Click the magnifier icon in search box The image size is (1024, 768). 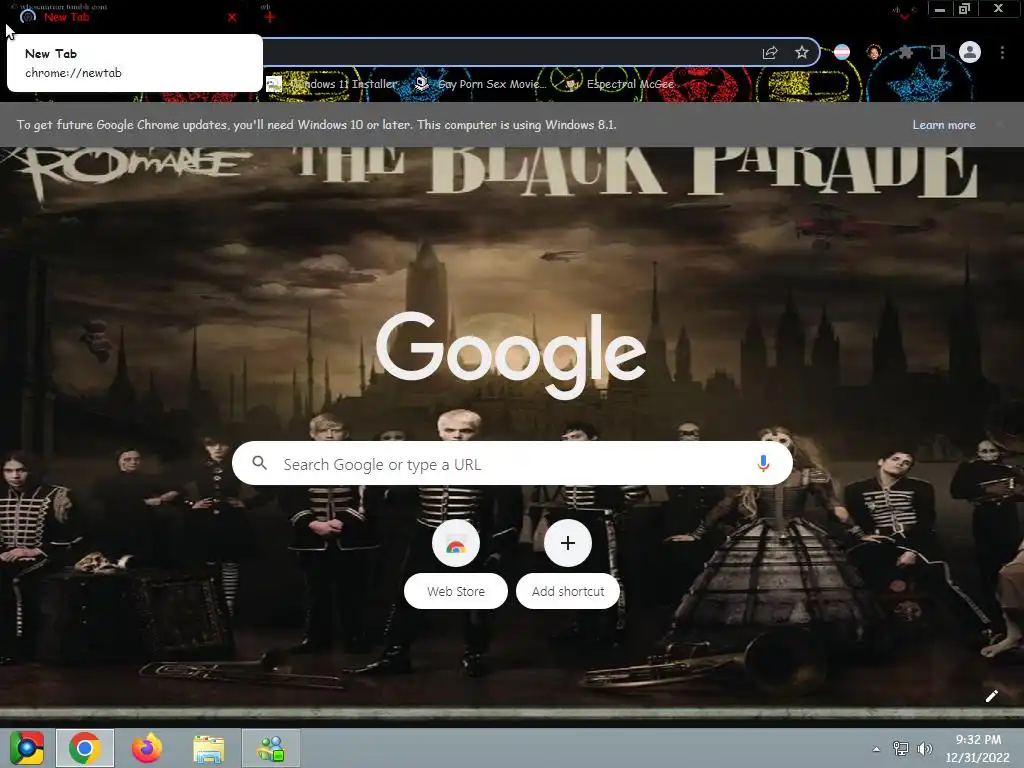coord(259,463)
